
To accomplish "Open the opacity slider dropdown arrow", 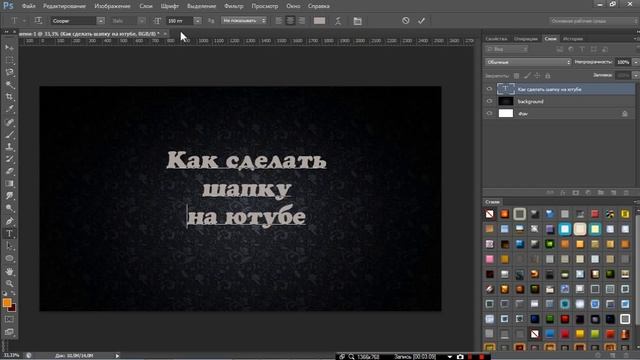I will (635, 62).
